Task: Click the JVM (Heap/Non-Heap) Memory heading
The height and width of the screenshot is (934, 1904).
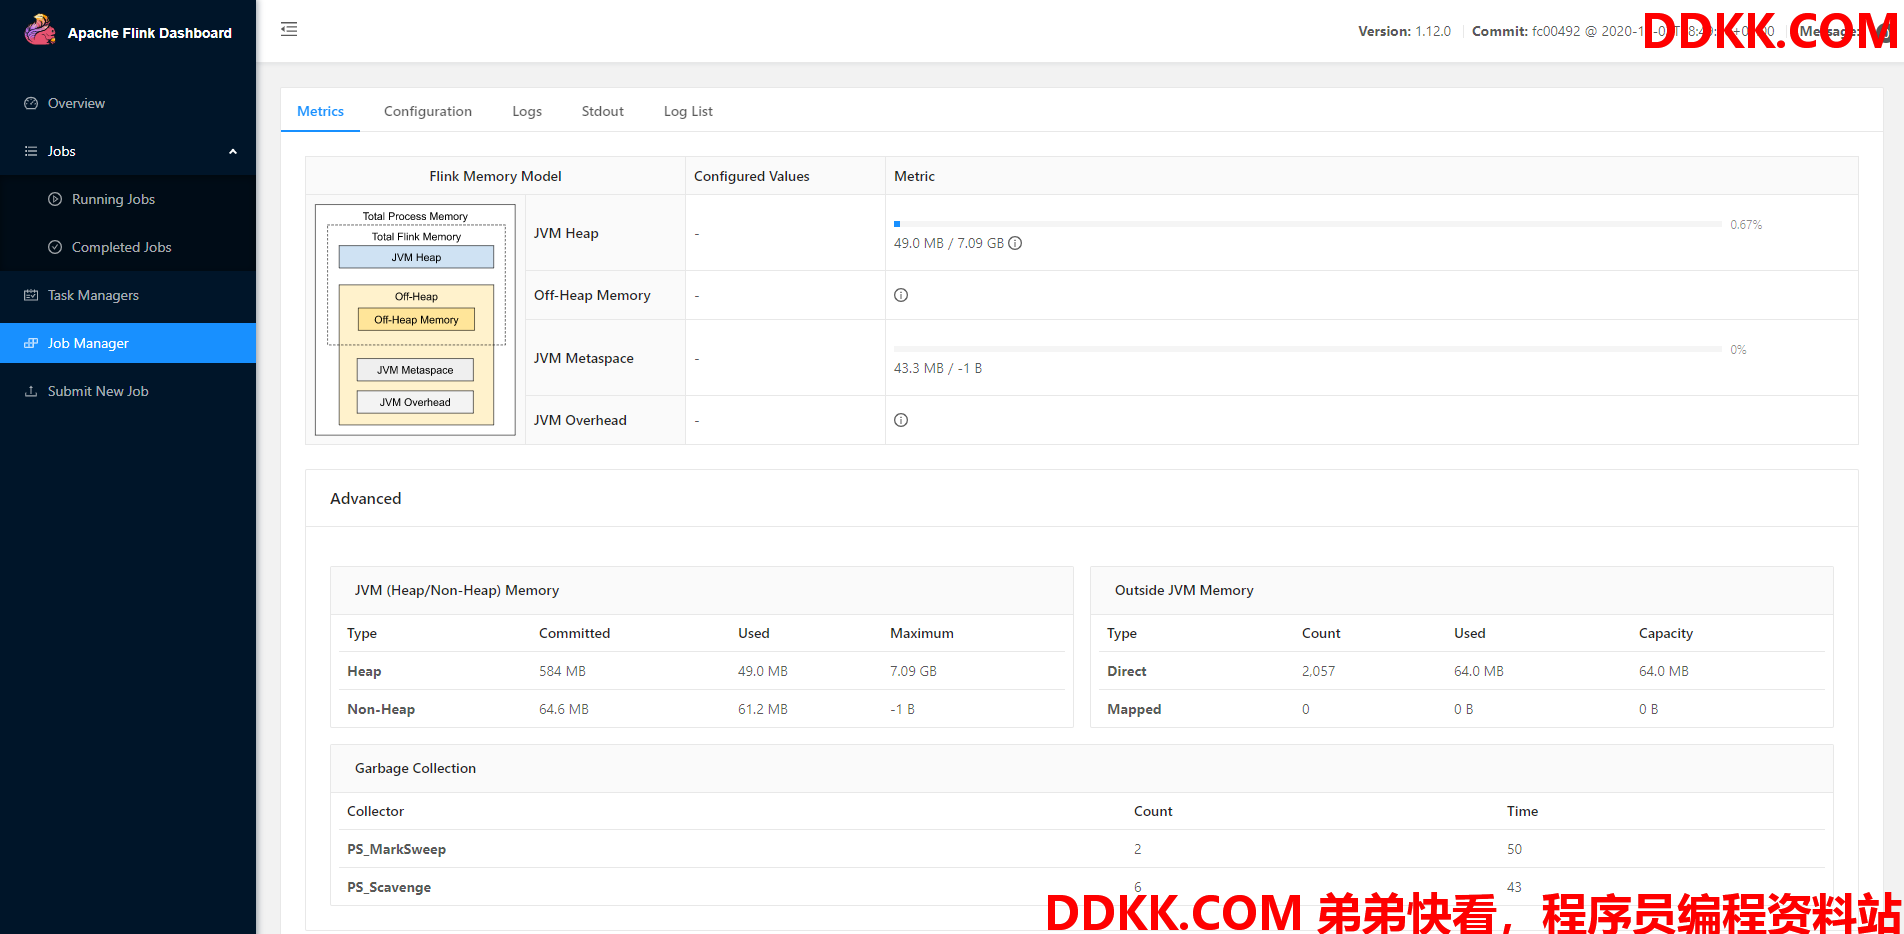Action: (x=457, y=590)
